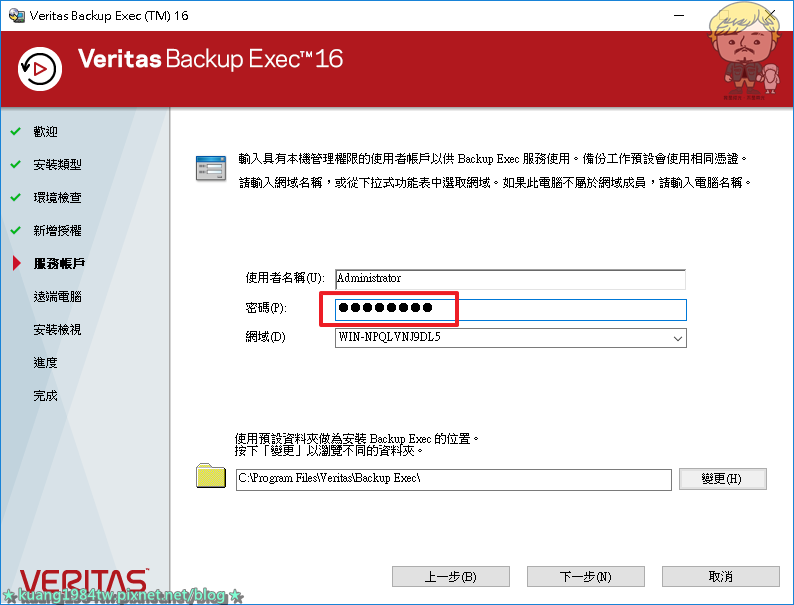Select the 服務帳戶 step in sidebar
Screen dimensions: 794x605
pos(59,263)
